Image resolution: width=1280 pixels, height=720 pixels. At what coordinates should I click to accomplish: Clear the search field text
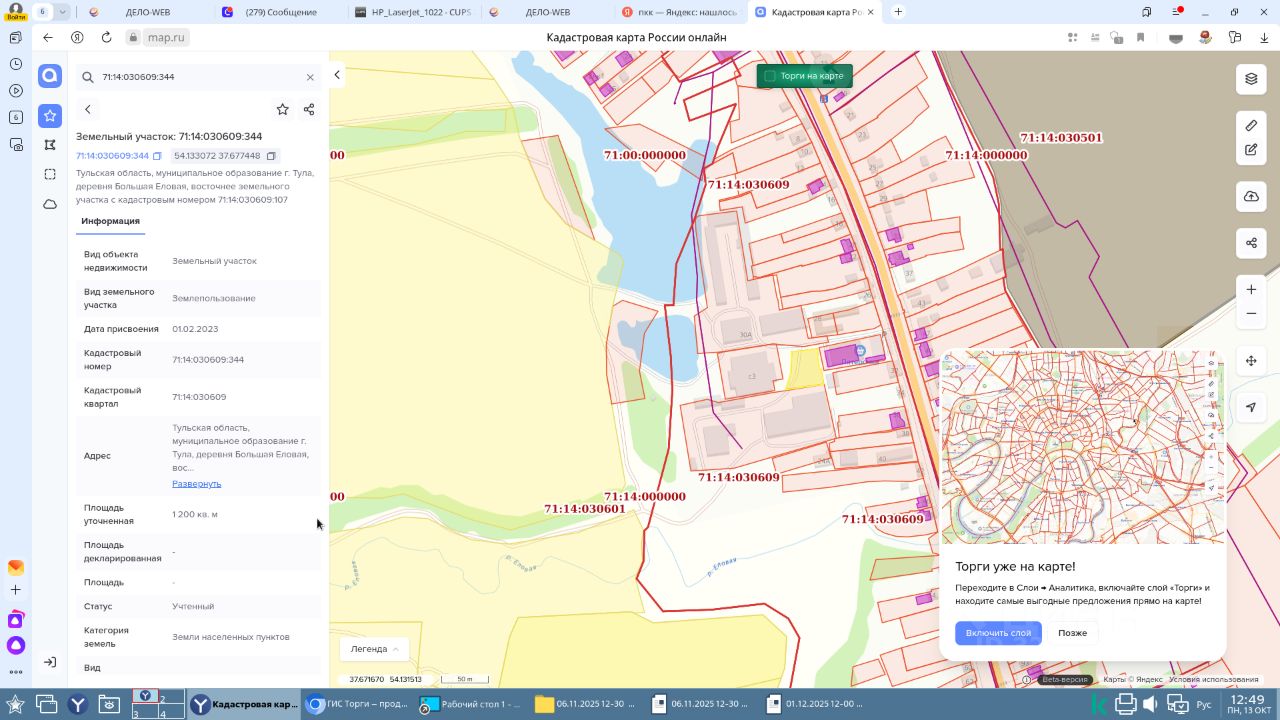(310, 77)
